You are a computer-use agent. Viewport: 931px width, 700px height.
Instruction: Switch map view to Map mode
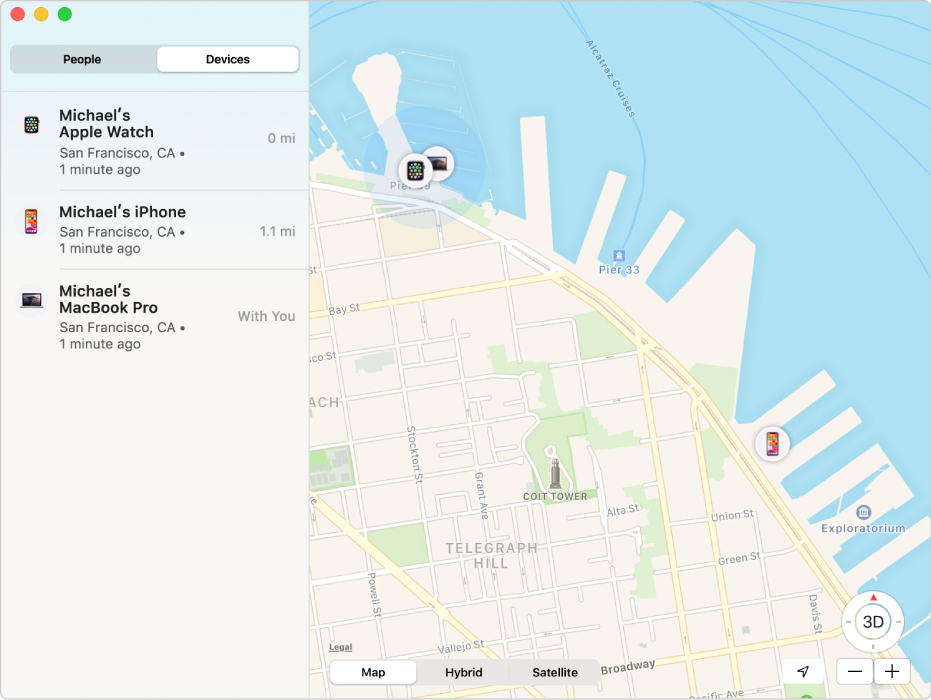point(373,672)
